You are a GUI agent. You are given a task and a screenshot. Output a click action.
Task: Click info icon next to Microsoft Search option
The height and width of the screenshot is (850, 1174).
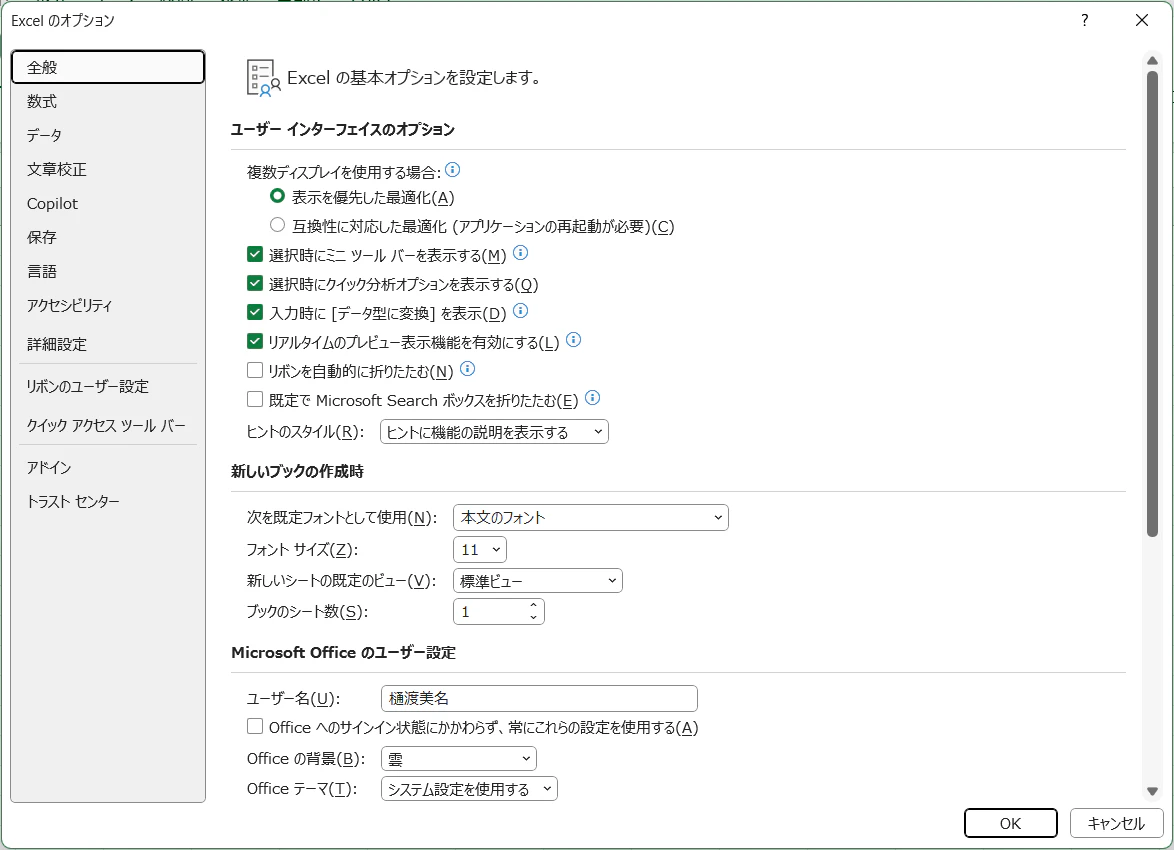pyautogui.click(x=592, y=398)
